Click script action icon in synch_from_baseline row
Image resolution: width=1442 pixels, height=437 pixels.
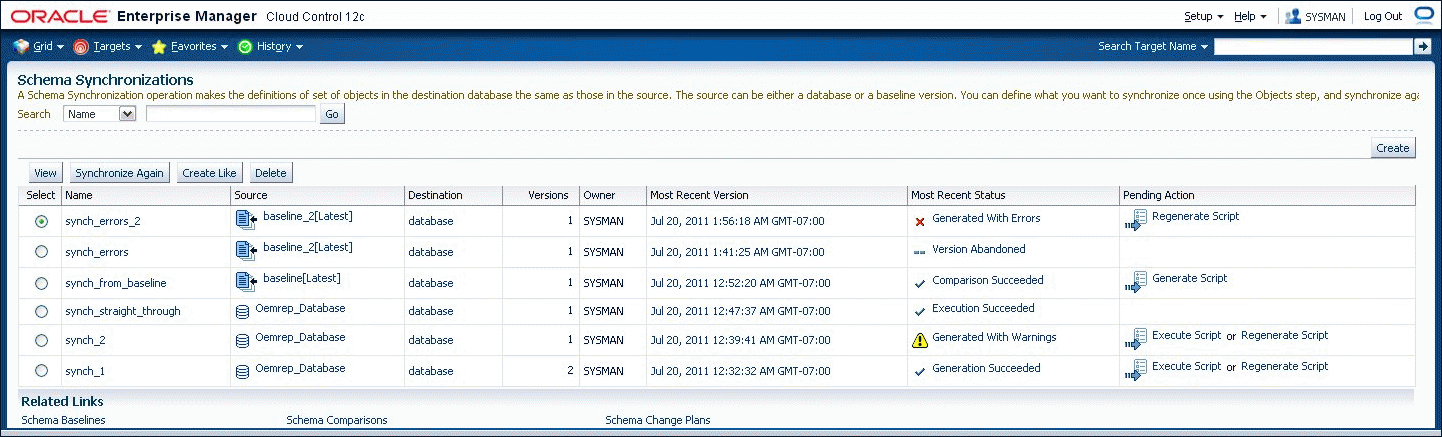tap(1135, 282)
